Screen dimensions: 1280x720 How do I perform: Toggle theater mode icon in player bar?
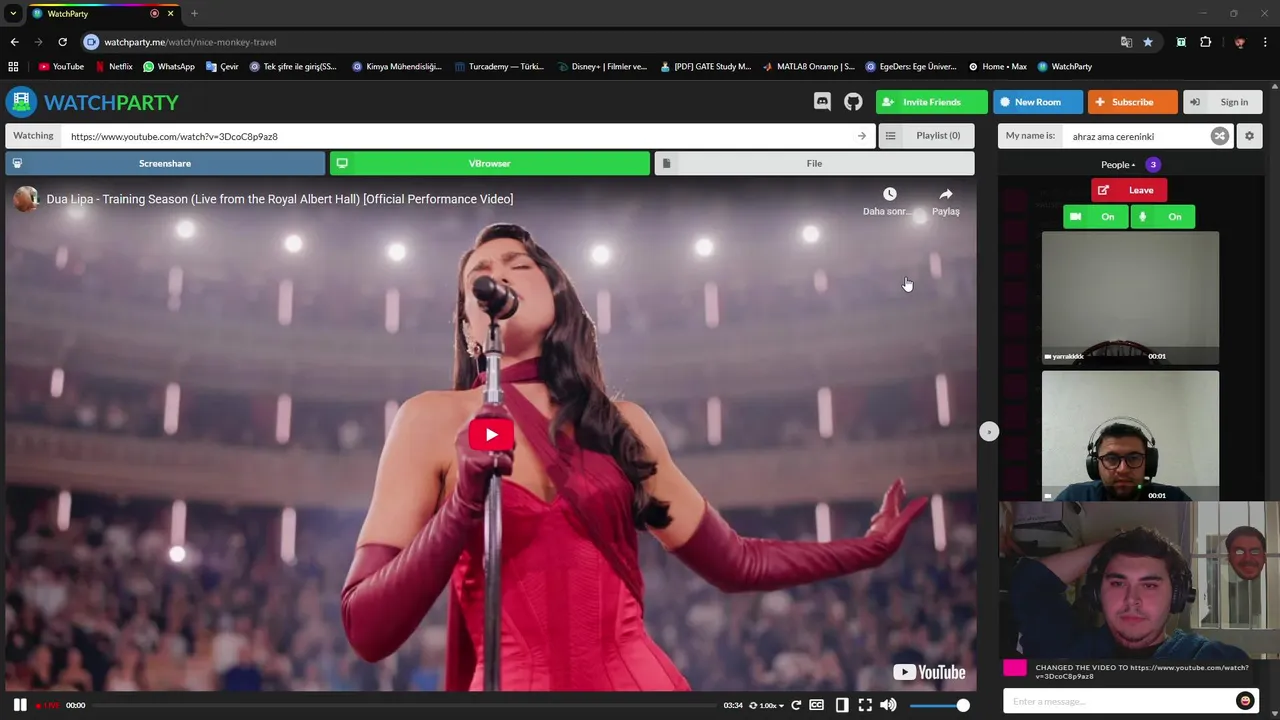842,705
